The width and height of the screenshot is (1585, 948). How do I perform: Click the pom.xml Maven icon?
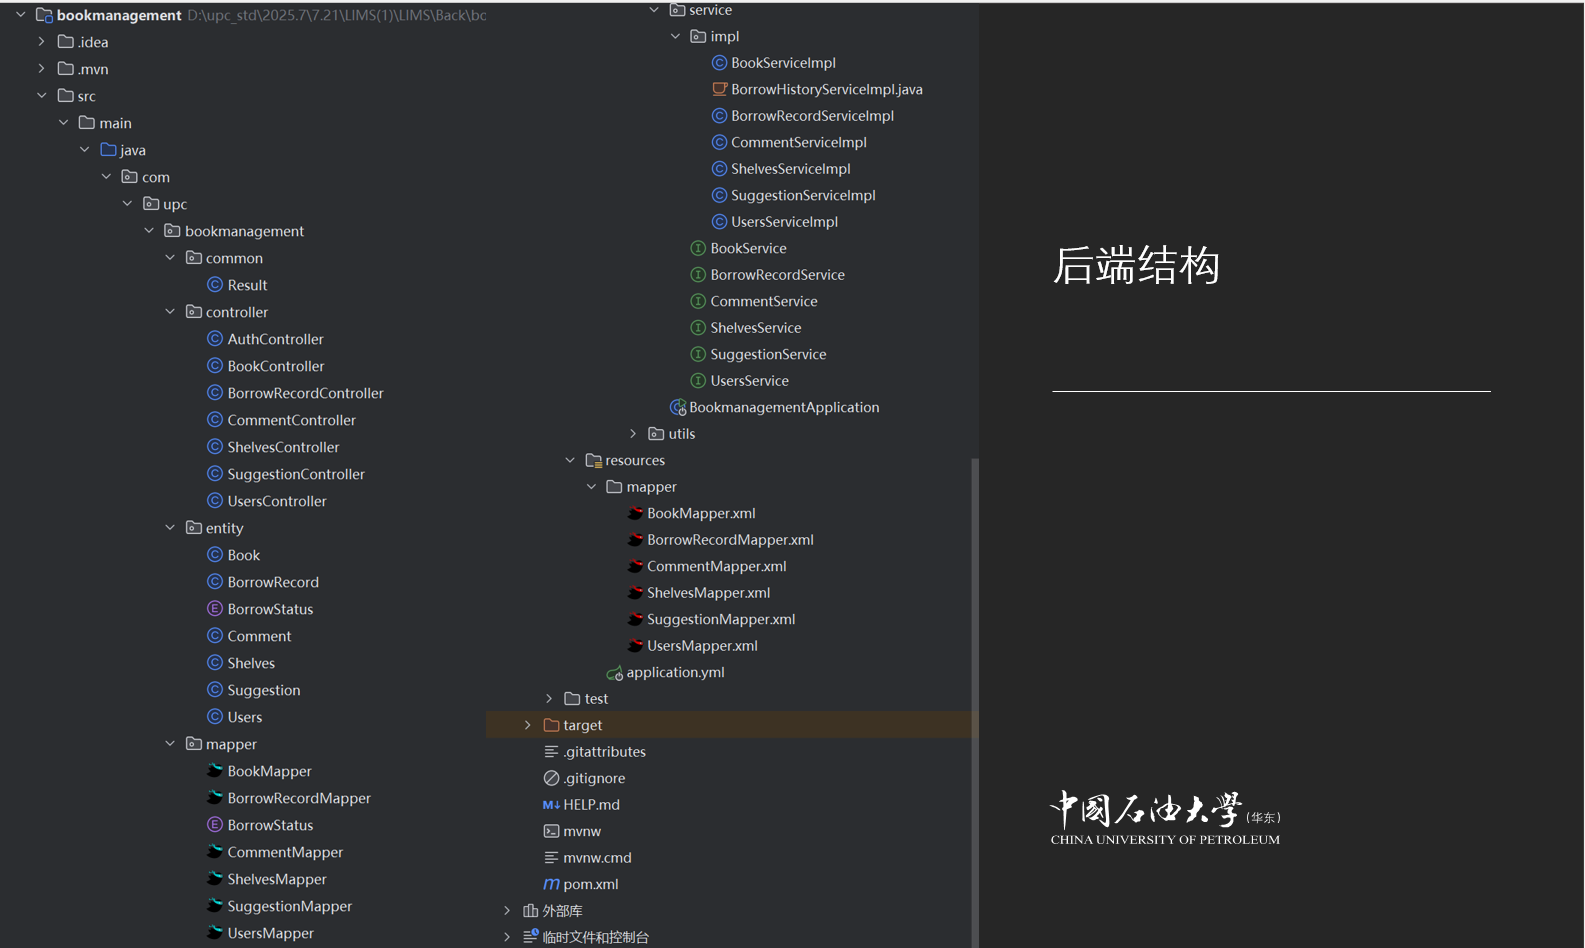pyautogui.click(x=551, y=884)
